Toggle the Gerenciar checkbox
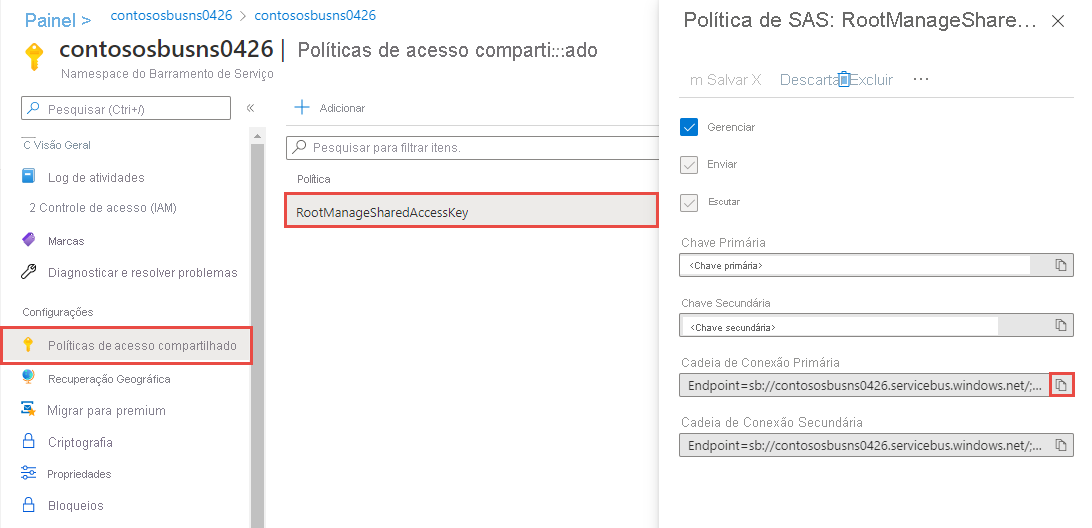The height and width of the screenshot is (528, 1092). (689, 127)
